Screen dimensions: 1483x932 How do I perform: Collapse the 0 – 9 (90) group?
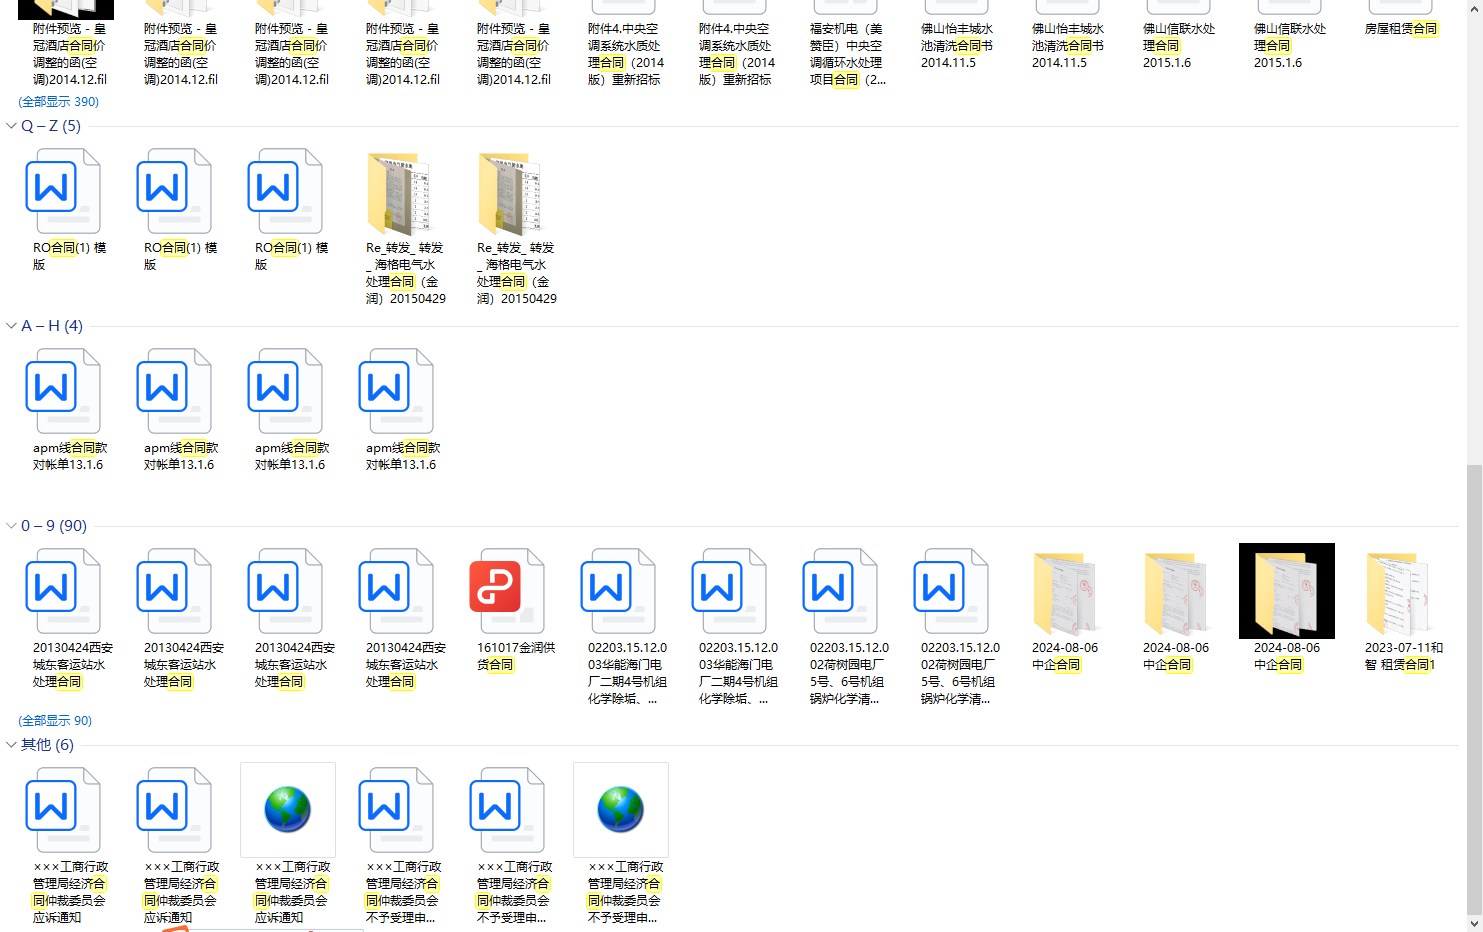pos(11,526)
